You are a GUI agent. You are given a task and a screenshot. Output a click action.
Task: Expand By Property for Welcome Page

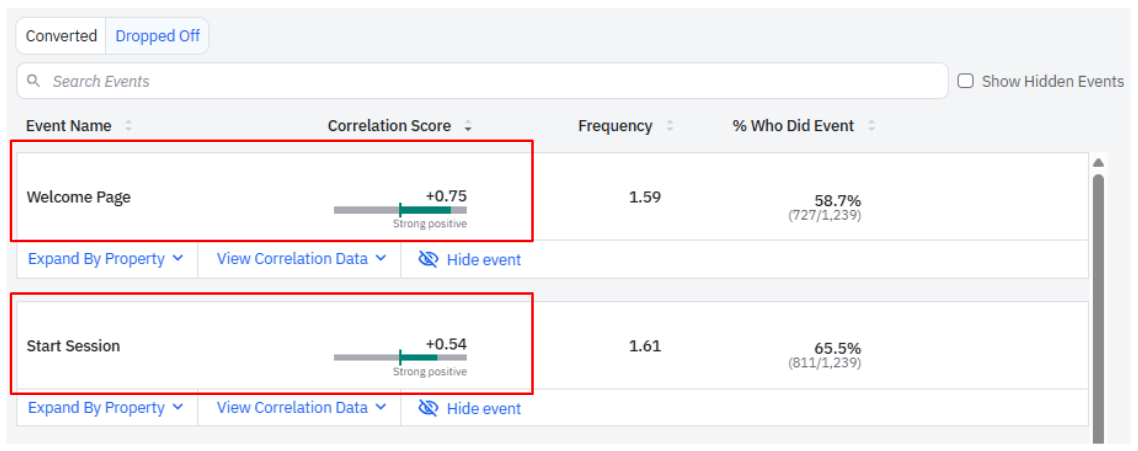click(x=105, y=259)
